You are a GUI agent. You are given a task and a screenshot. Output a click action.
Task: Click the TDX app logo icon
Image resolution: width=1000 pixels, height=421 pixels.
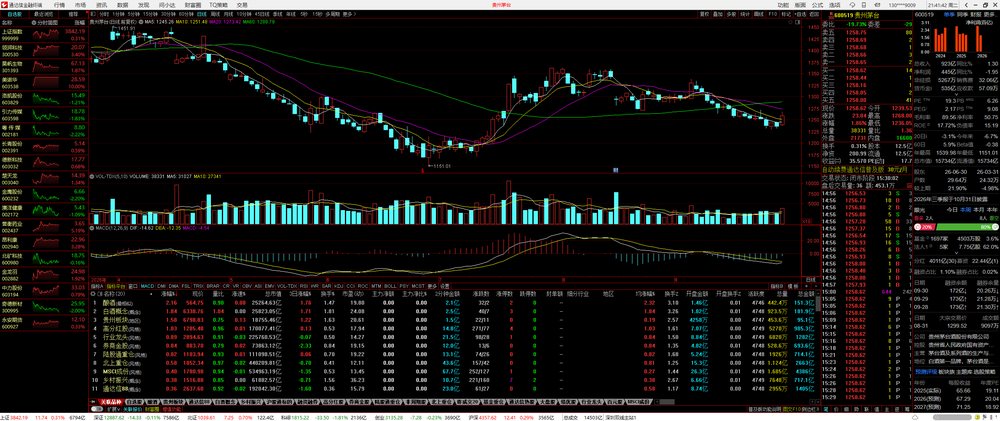tap(6, 4)
